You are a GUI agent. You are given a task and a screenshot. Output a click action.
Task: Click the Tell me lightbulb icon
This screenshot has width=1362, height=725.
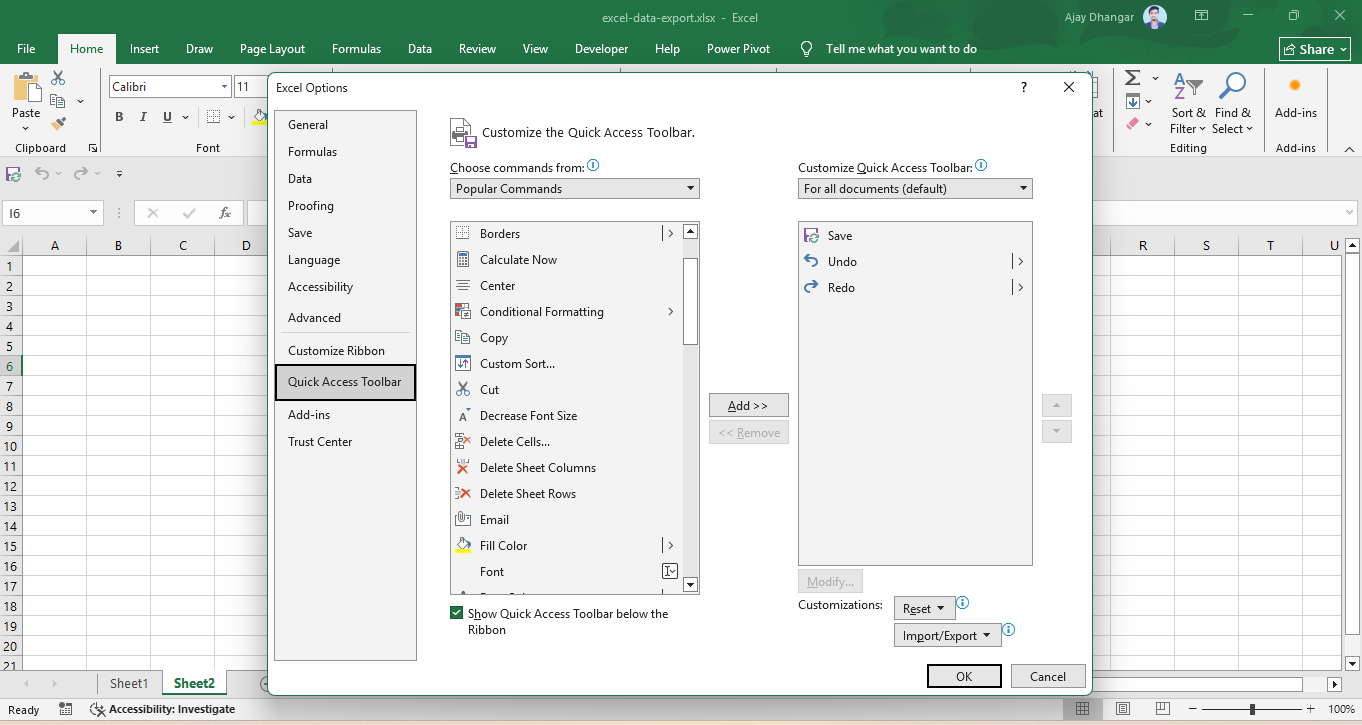[807, 48]
